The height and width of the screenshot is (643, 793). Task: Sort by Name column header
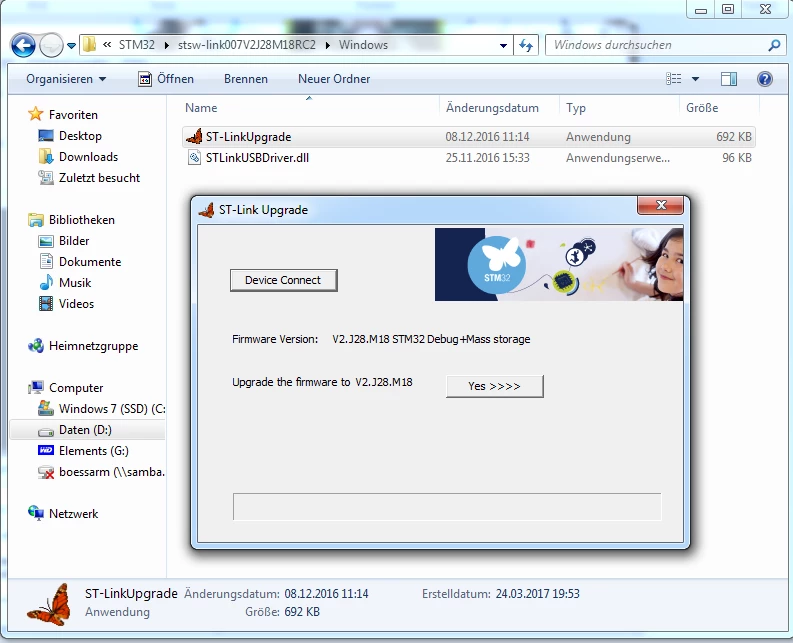tap(201, 108)
